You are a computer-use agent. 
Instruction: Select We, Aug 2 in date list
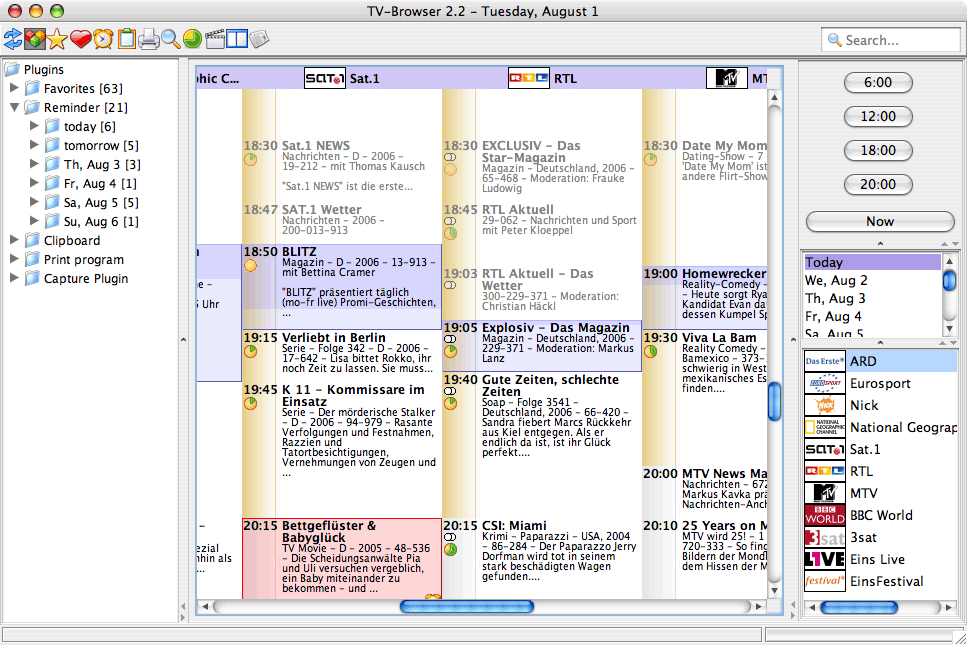click(x=872, y=281)
